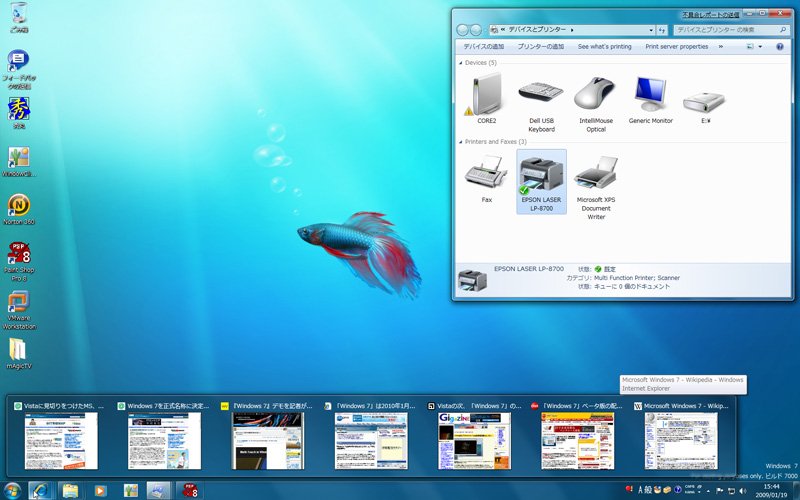The height and width of the screenshot is (500, 800).
Task: Open Windows Media Player from taskbar
Action: [101, 490]
